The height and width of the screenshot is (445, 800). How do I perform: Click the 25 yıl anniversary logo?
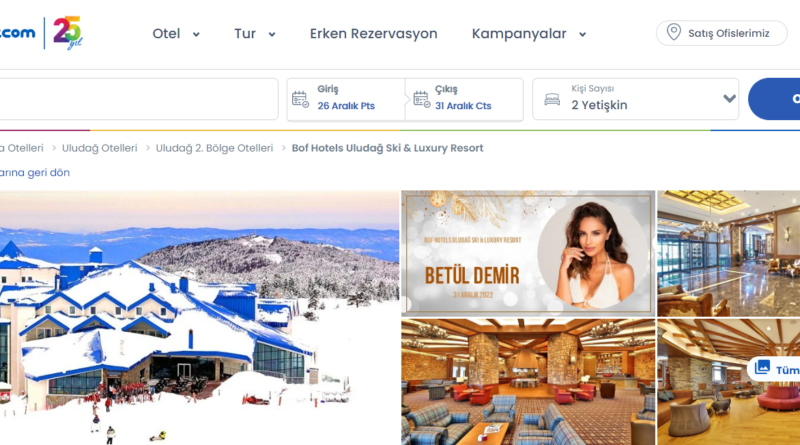(x=68, y=33)
